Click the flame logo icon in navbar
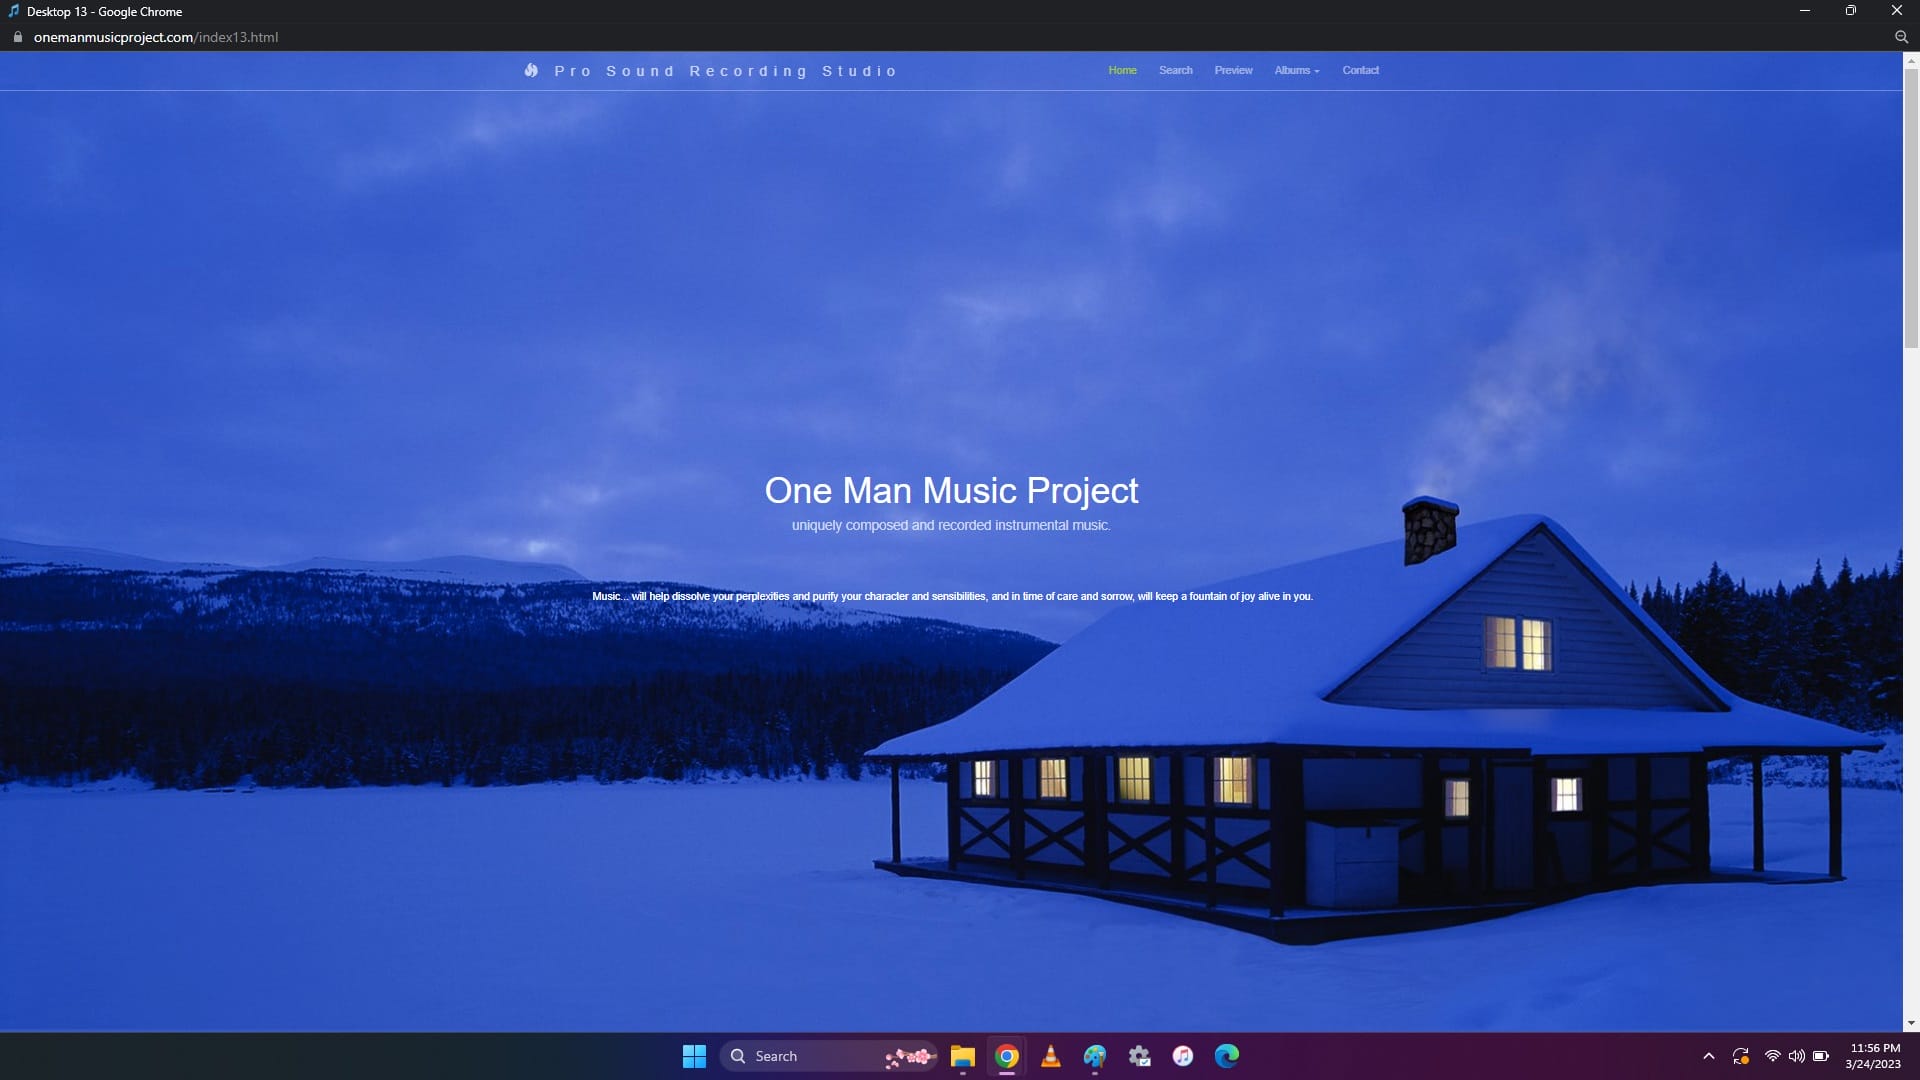Screen dimensions: 1920x1080 coord(531,70)
